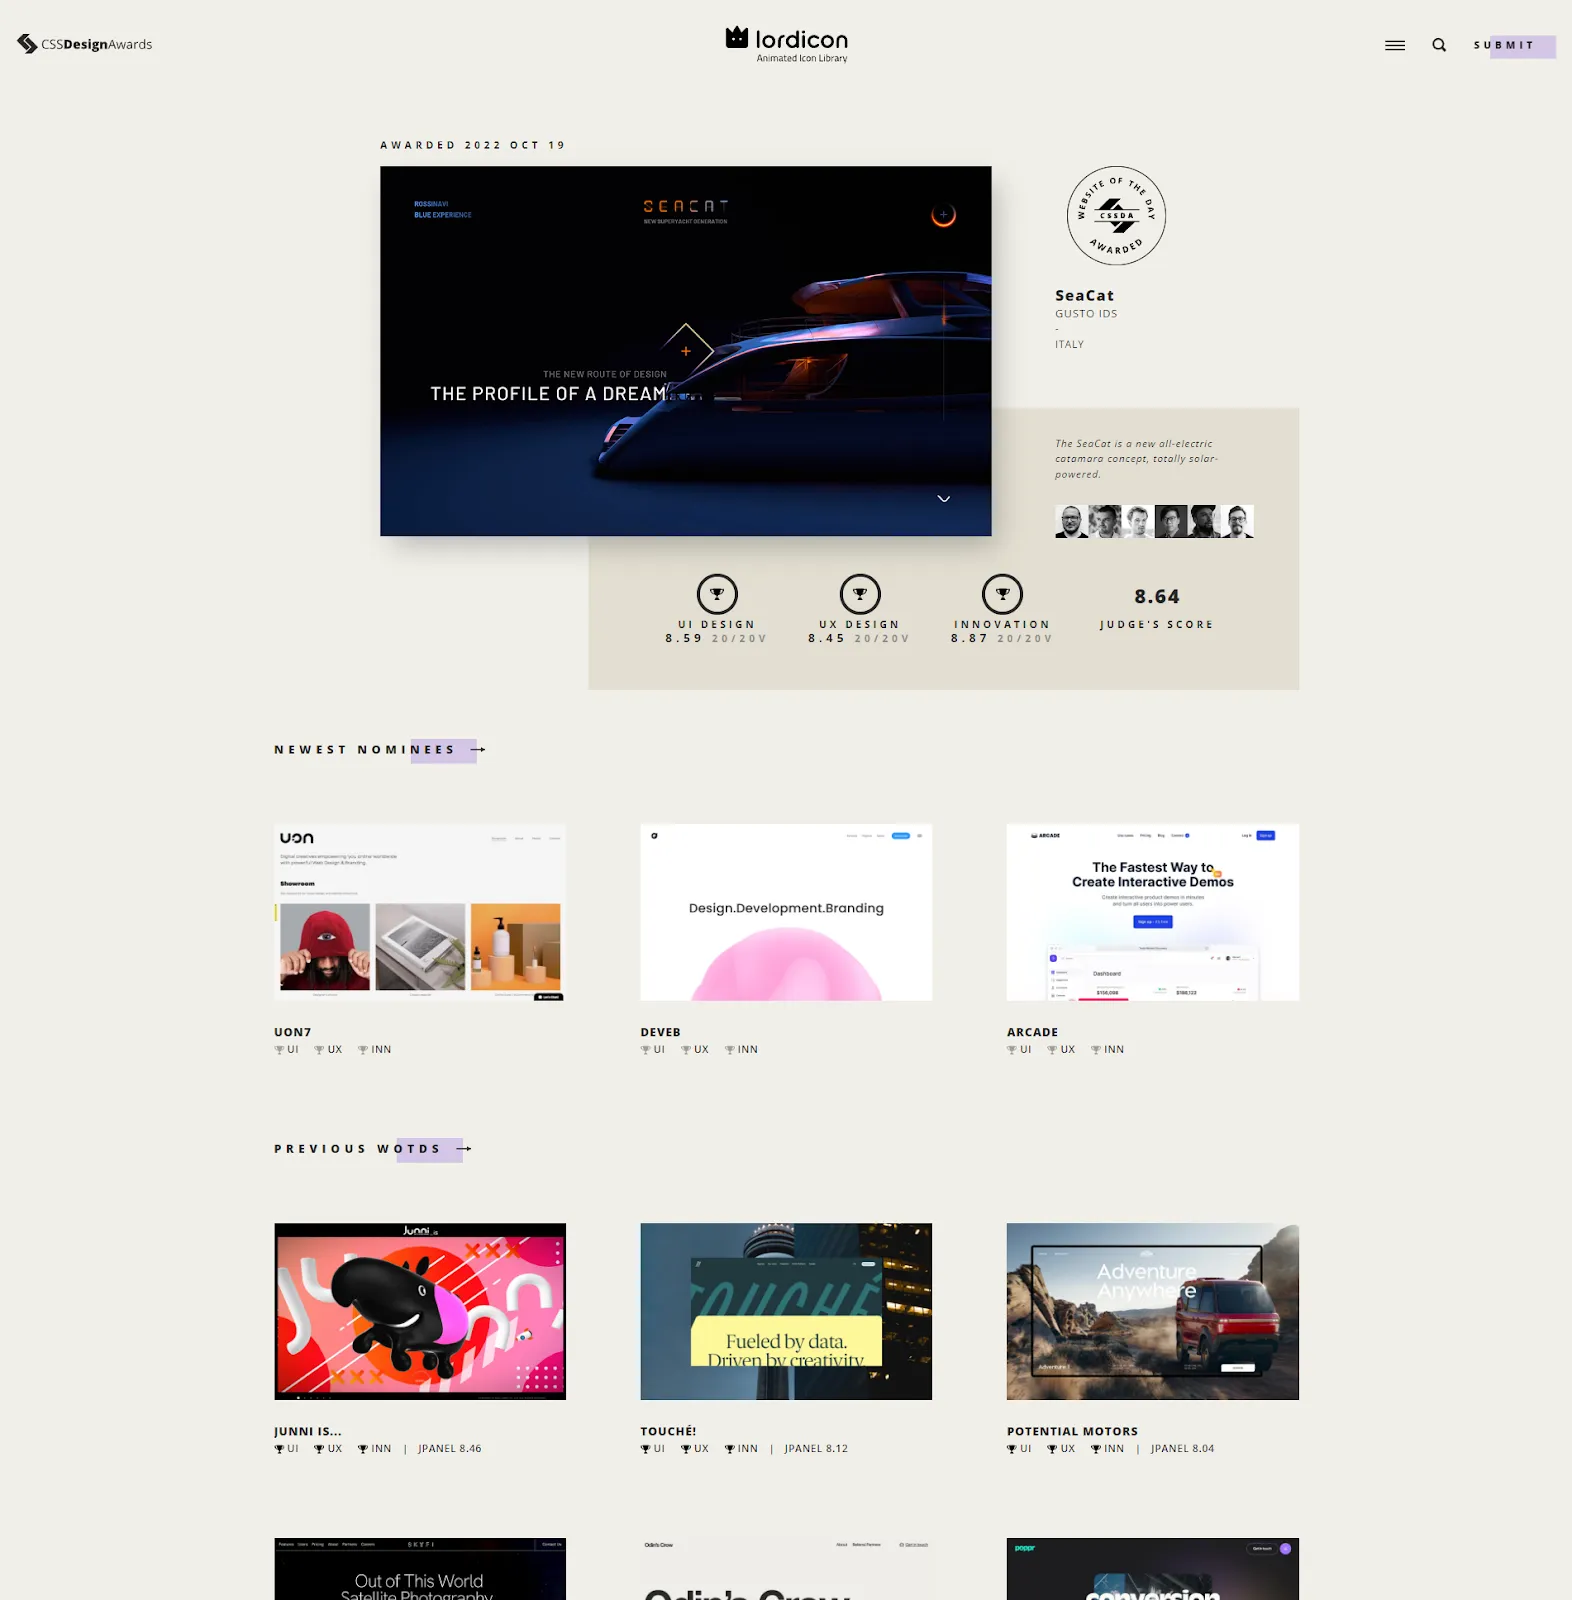Open the Odin's Crow thumbnail
This screenshot has height=1600, width=1572.
click(x=786, y=1569)
